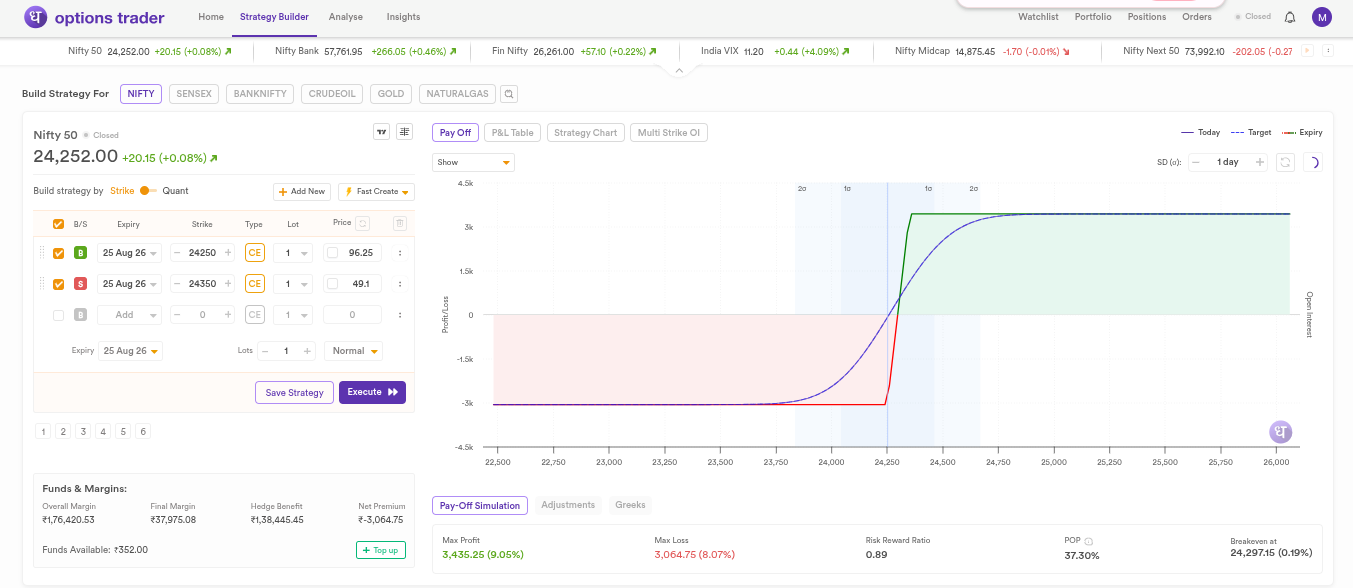Open more options for the 24250 leg
The width and height of the screenshot is (1353, 588).
click(400, 253)
